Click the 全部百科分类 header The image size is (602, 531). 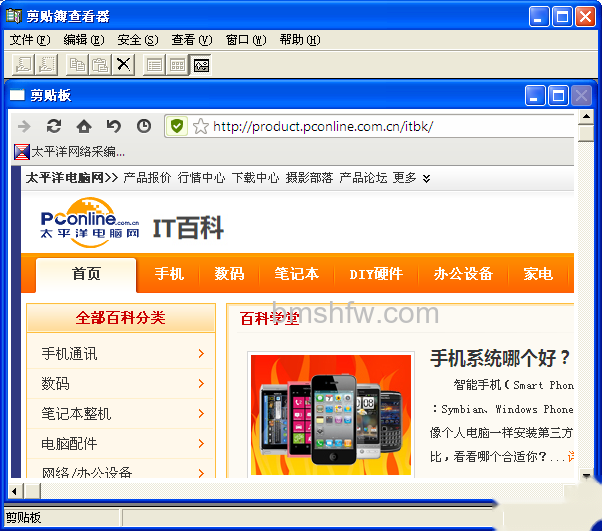[121, 318]
